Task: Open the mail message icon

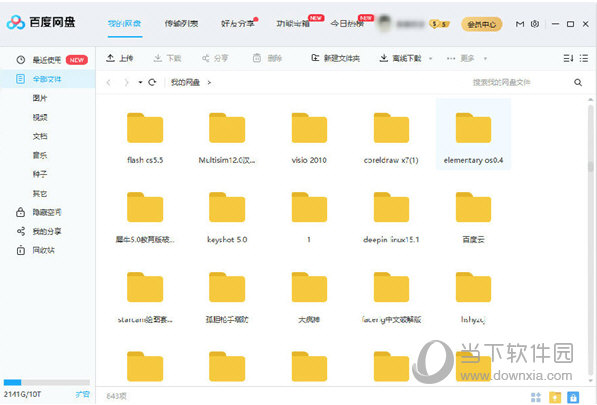Action: [520, 24]
